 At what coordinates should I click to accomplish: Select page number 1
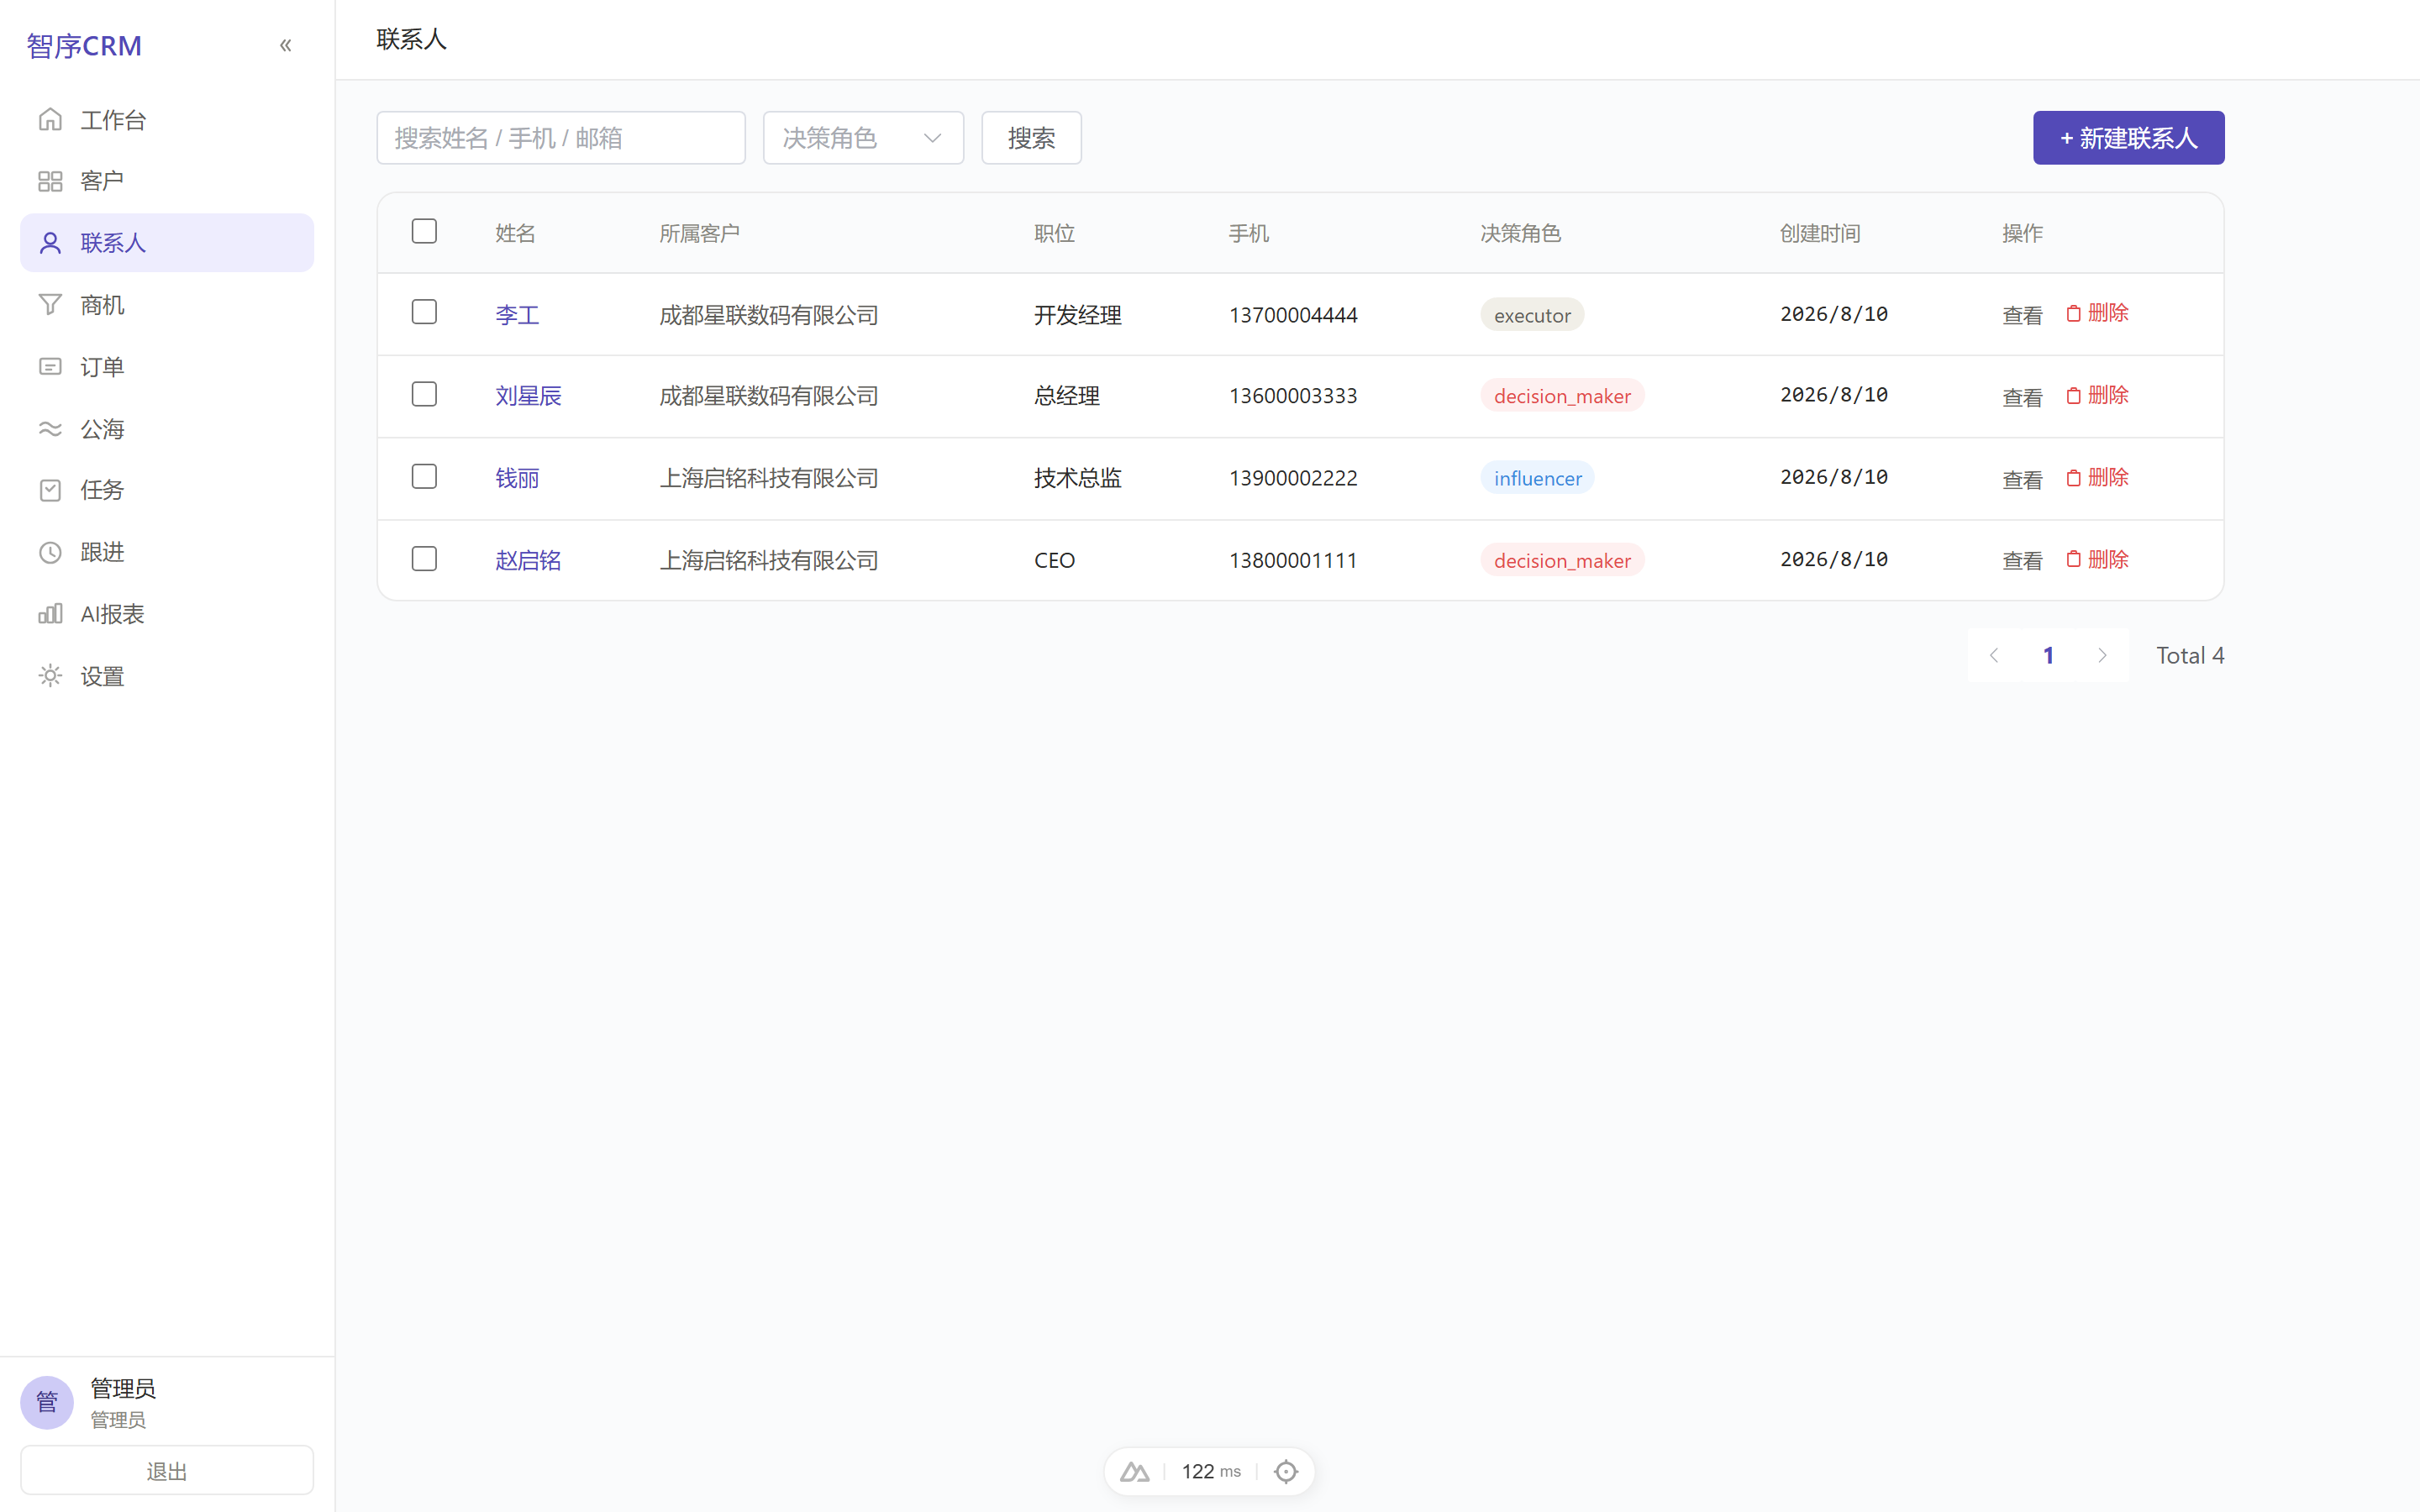tap(2048, 655)
